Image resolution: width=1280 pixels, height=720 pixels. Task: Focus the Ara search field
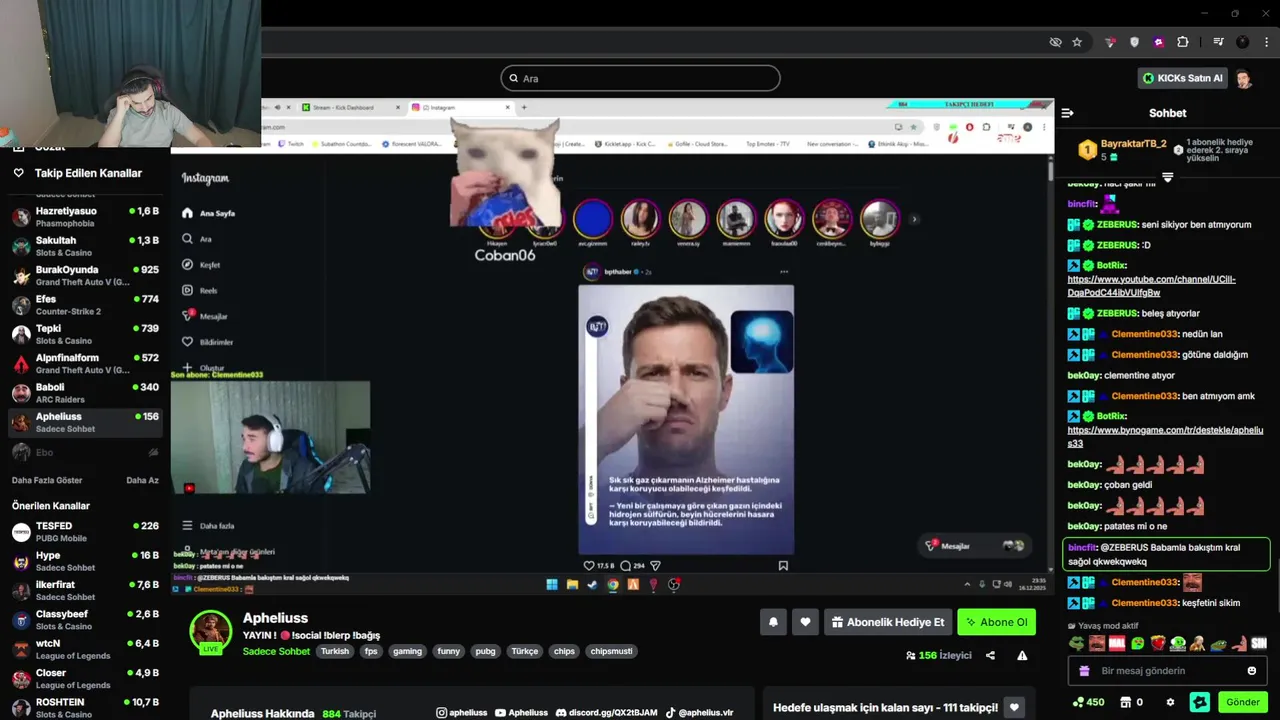pyautogui.click(x=640, y=78)
